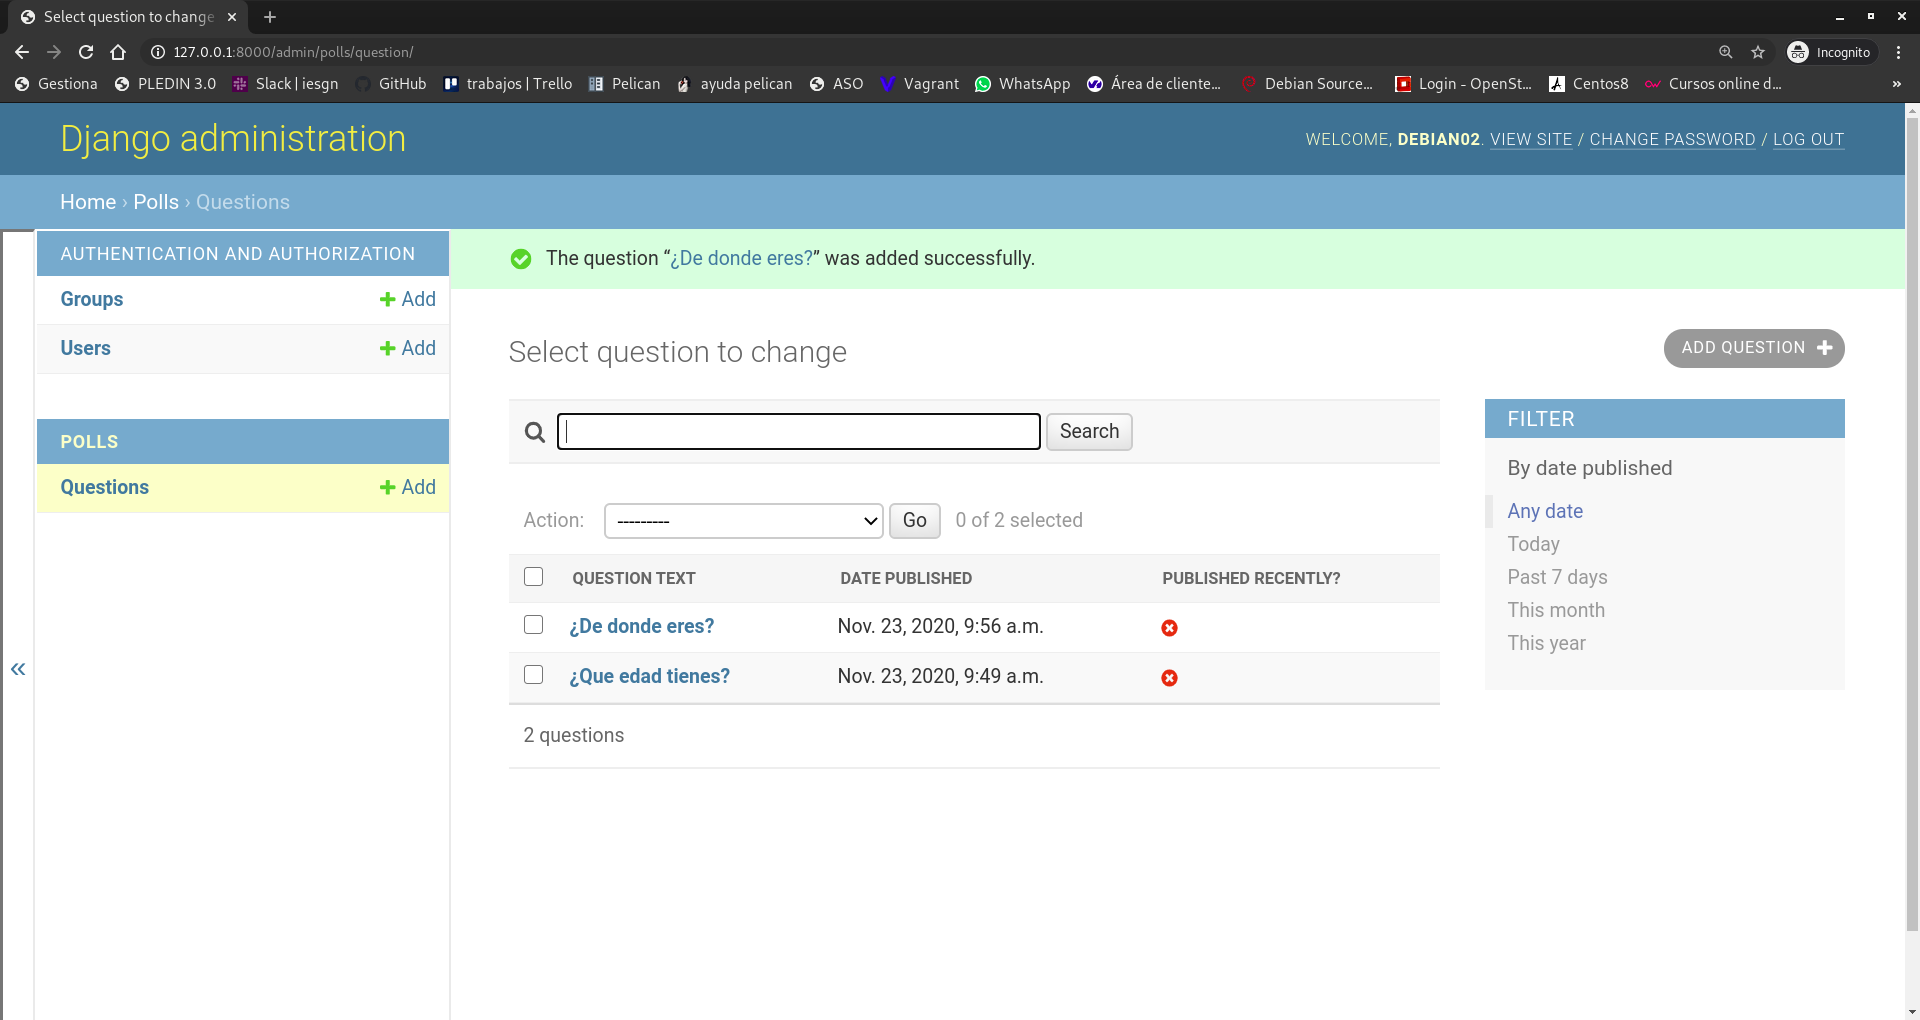1920x1020 pixels.
Task: Toggle the select-all checkbox in table header
Action: [534, 577]
